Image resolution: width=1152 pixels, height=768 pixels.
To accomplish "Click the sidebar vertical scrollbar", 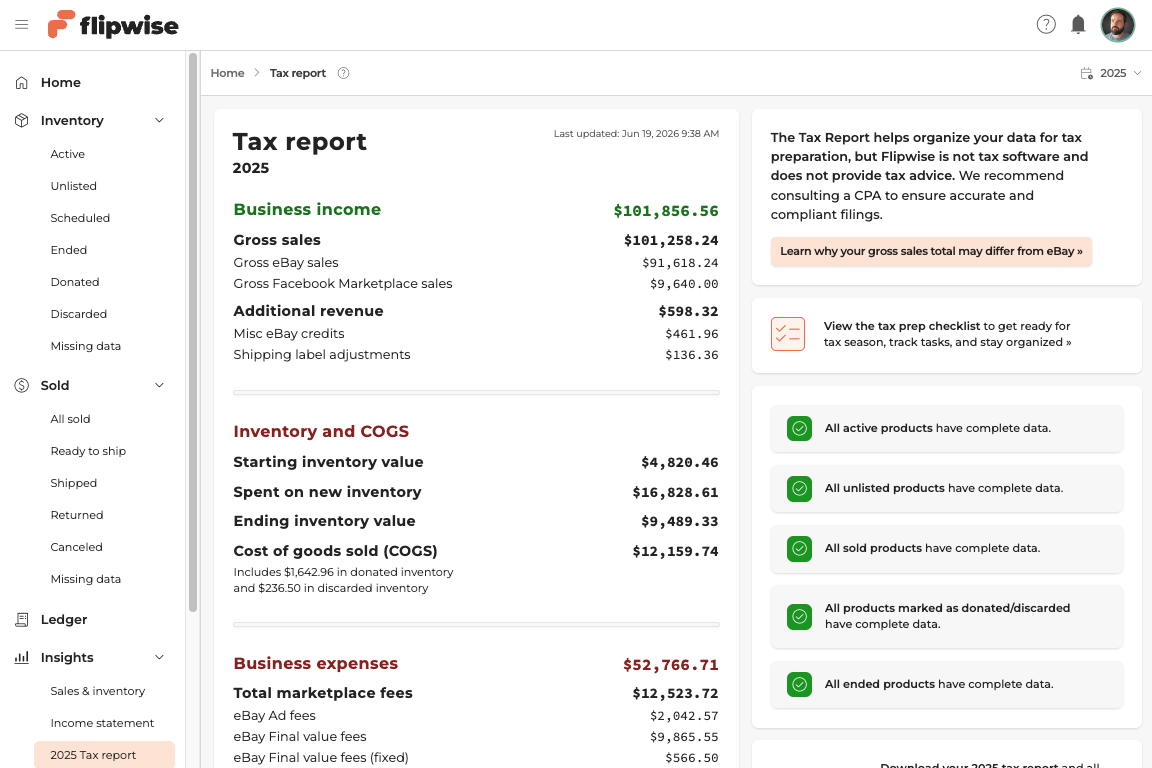I will click(x=193, y=332).
